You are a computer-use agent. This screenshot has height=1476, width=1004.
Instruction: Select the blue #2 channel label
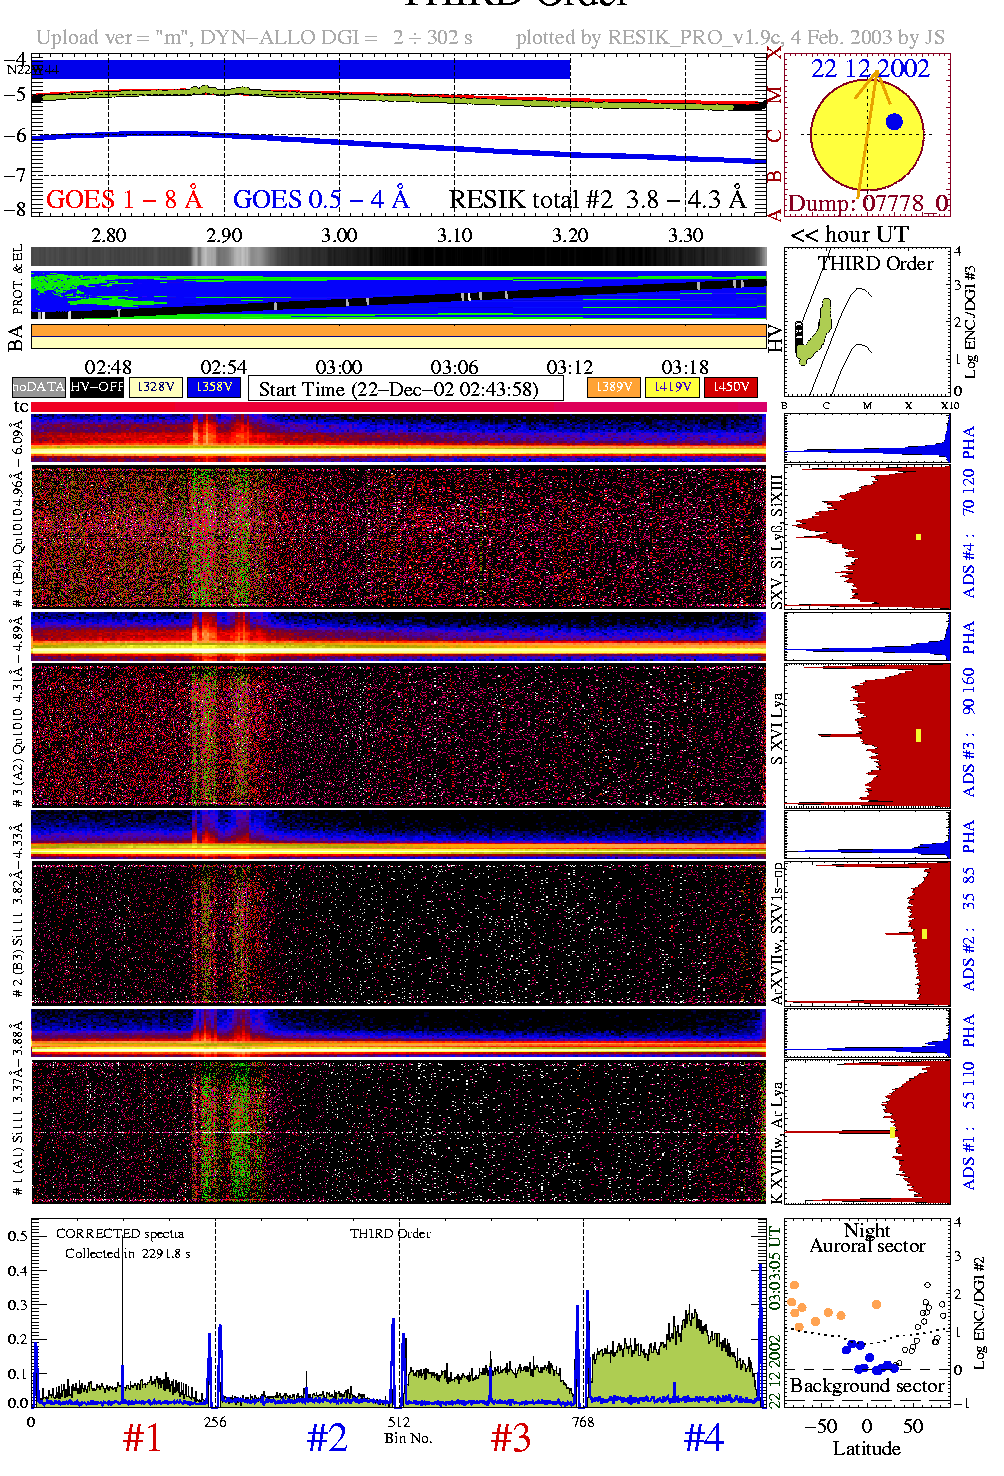tap(327, 1438)
